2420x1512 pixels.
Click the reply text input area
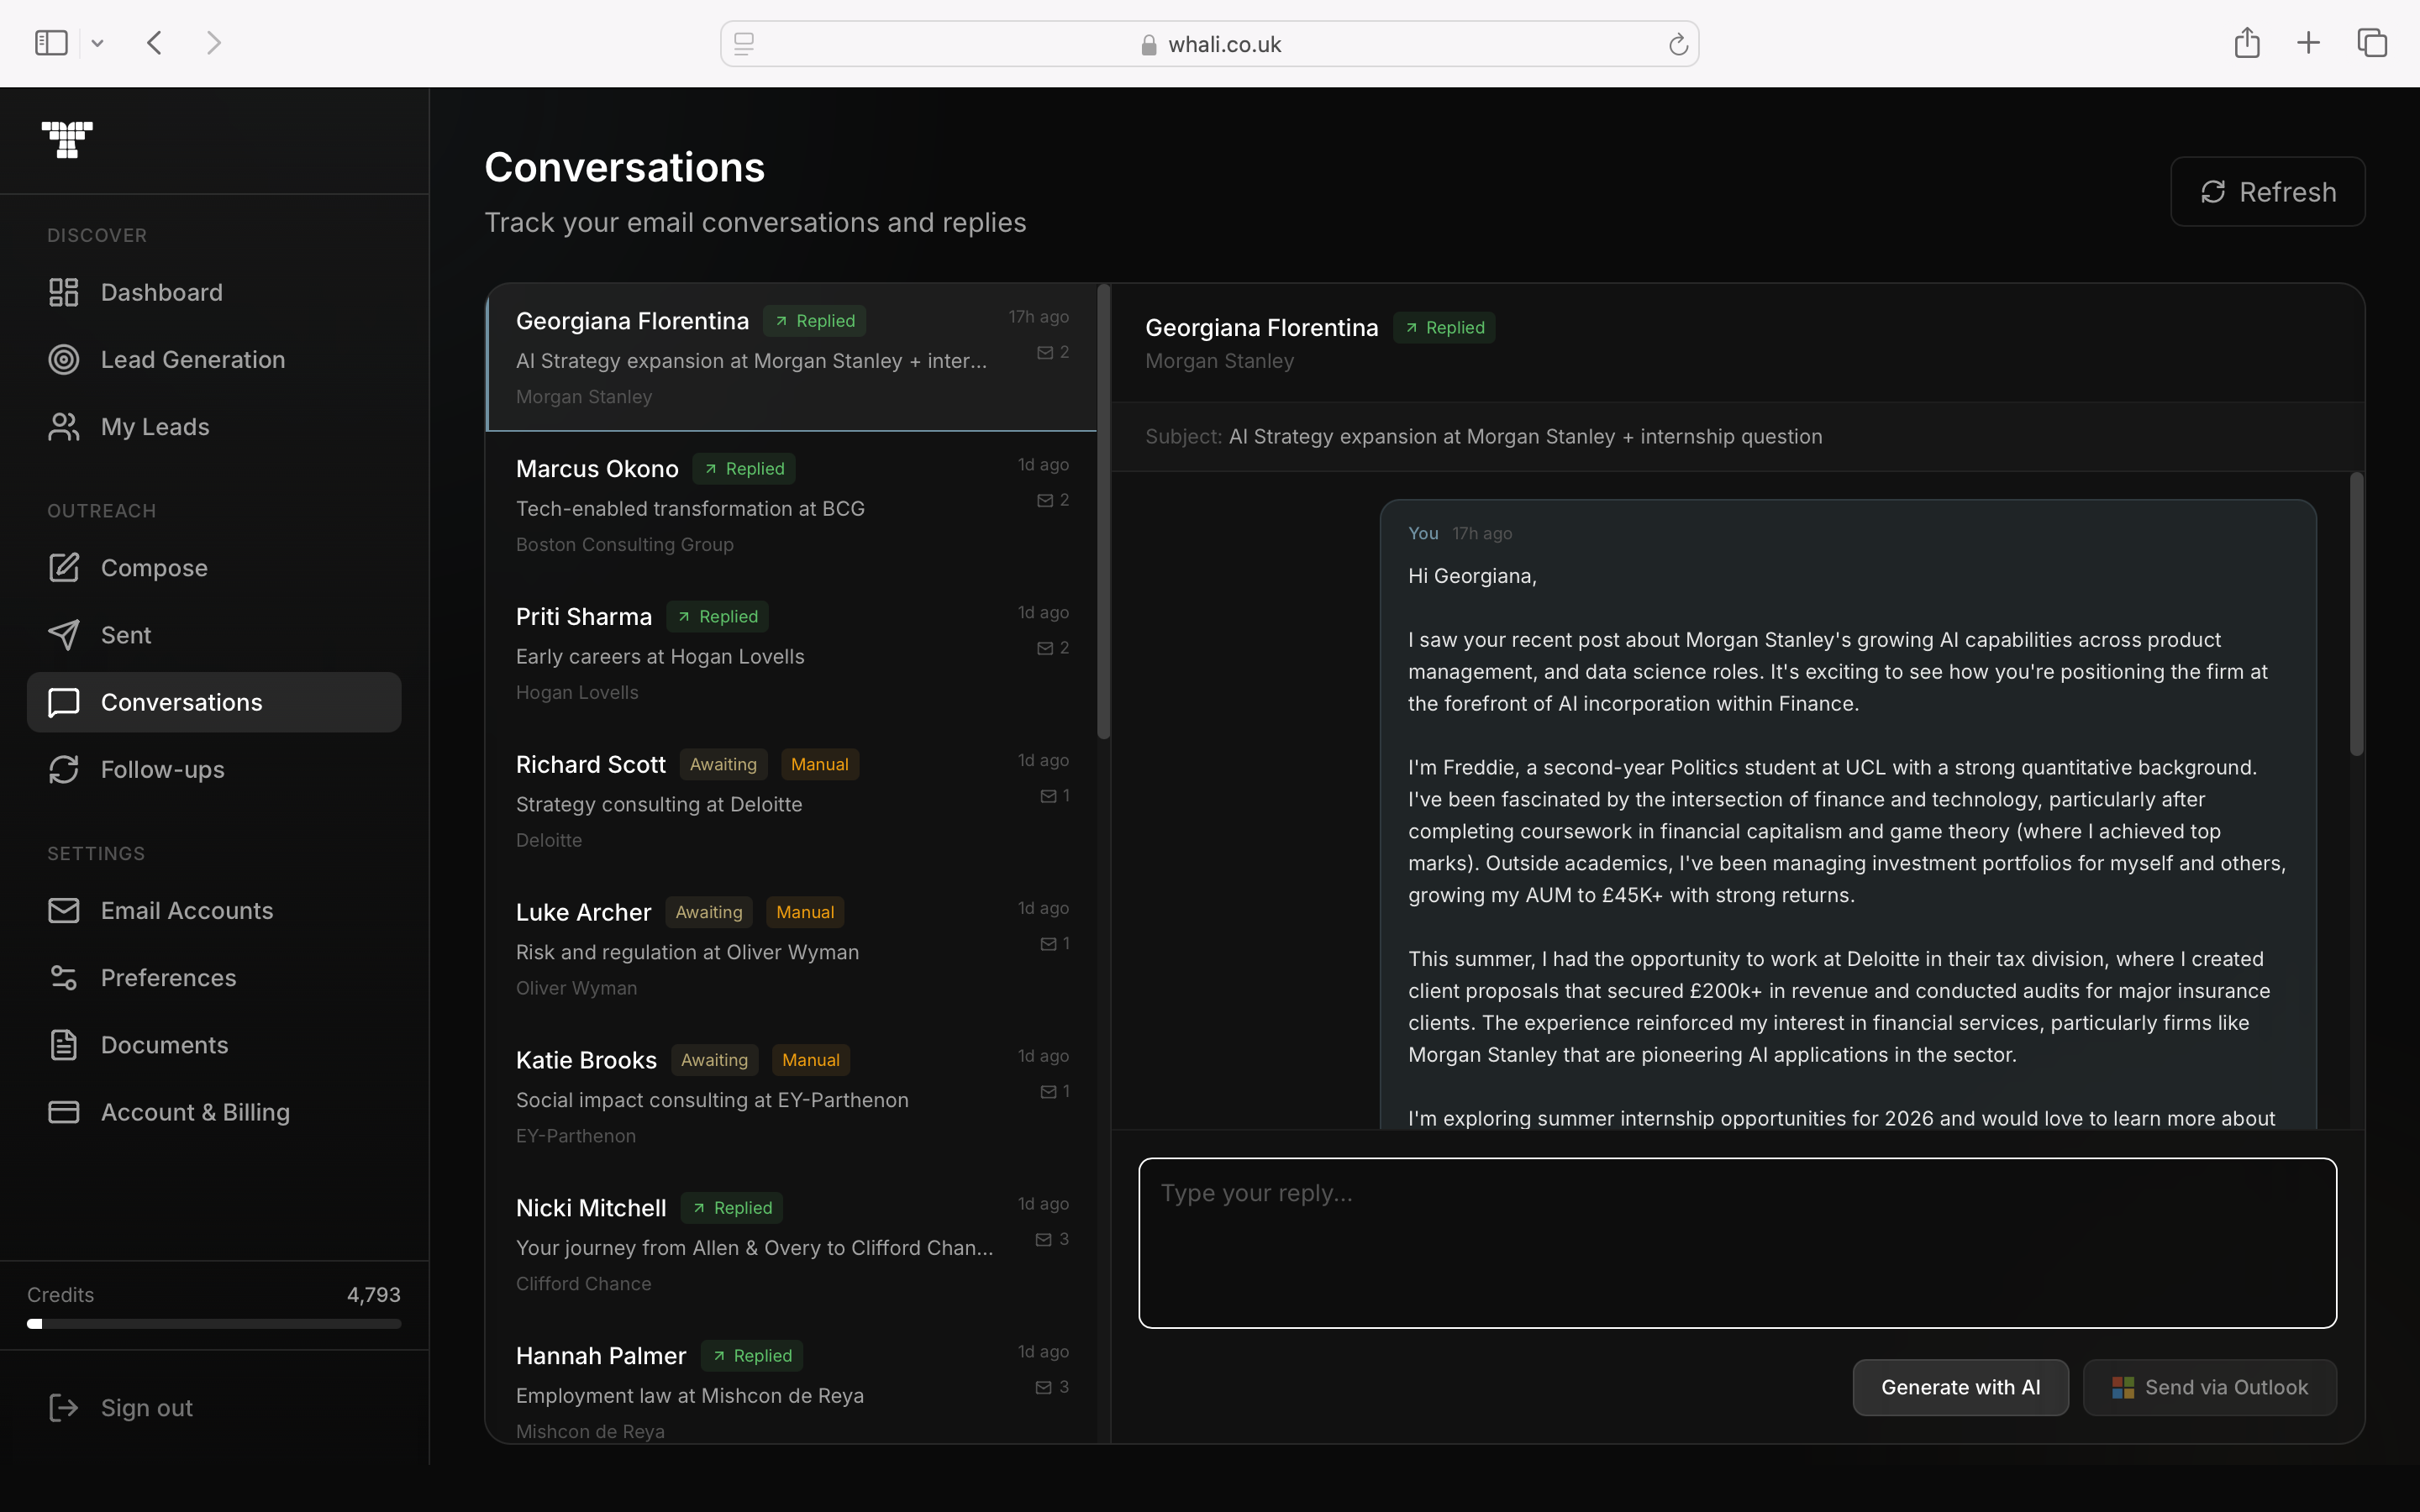pyautogui.click(x=1737, y=1243)
